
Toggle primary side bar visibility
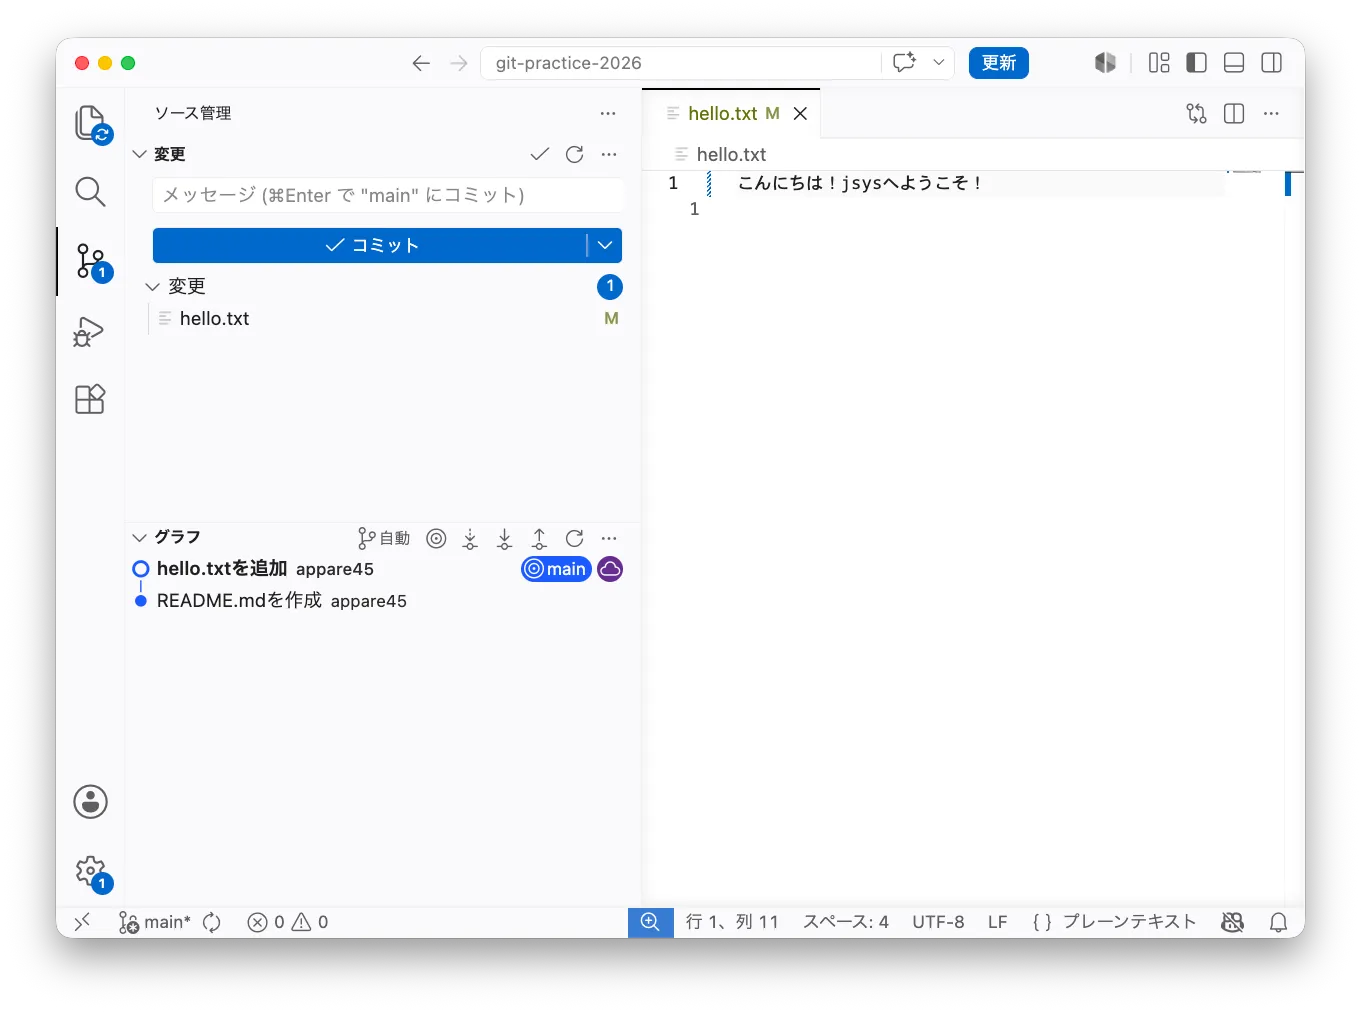pyautogui.click(x=1196, y=63)
